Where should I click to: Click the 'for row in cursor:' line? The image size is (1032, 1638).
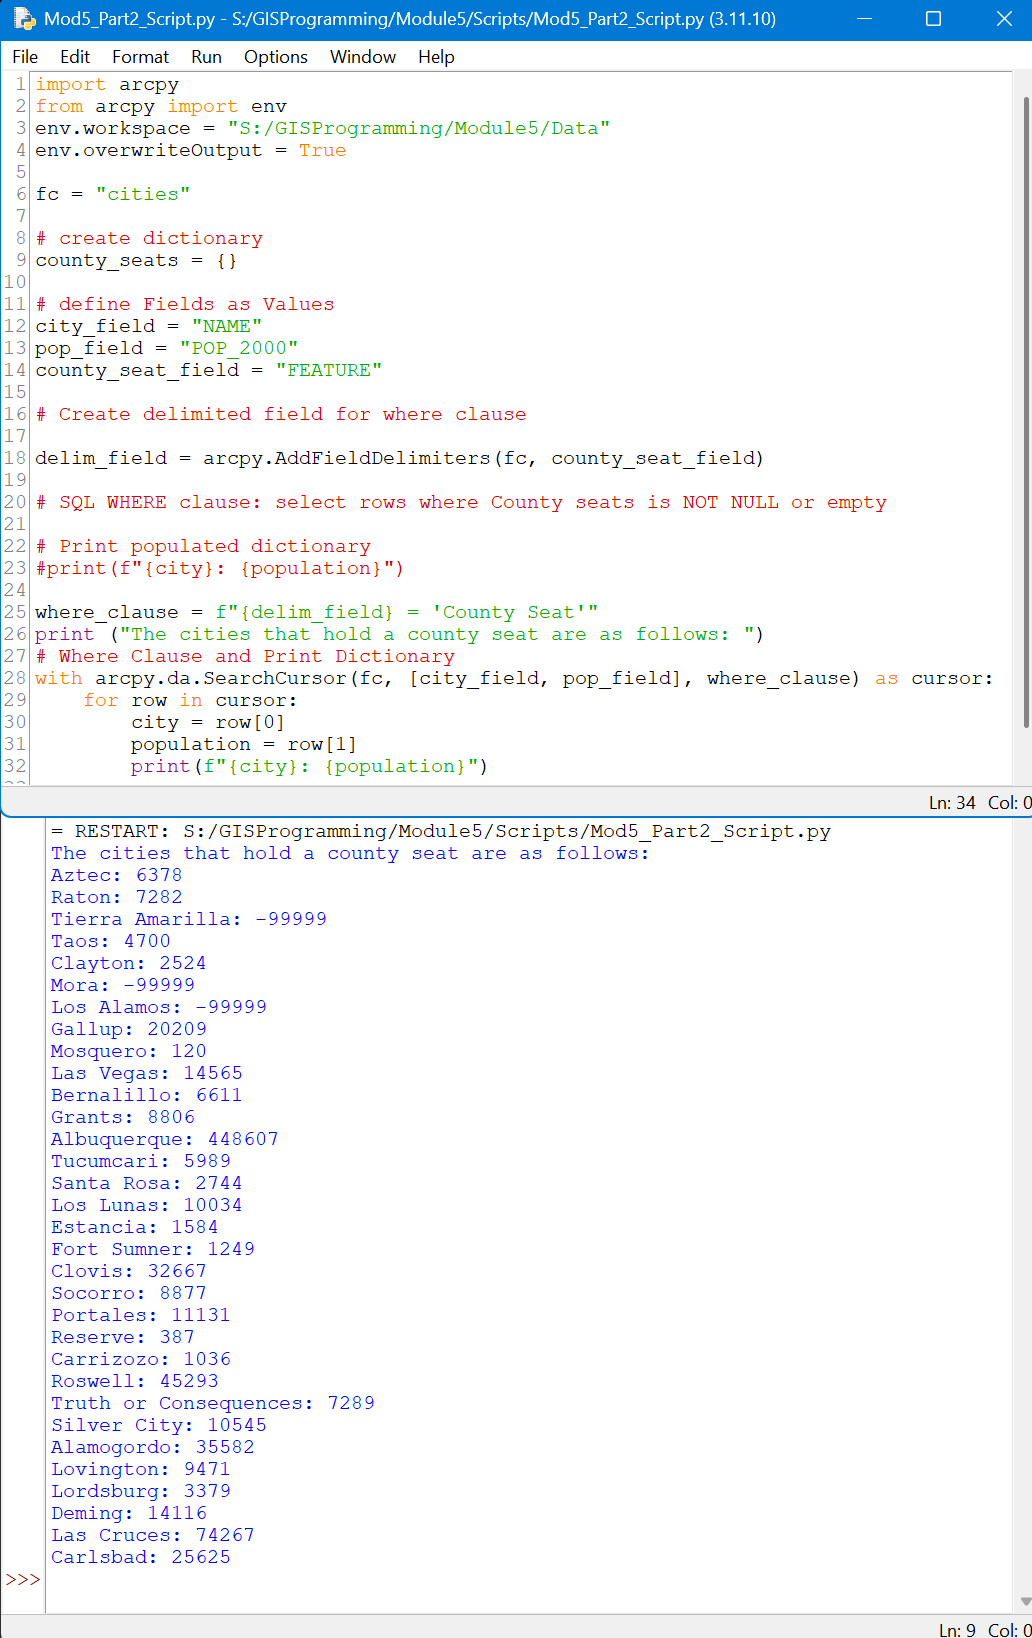coord(190,700)
